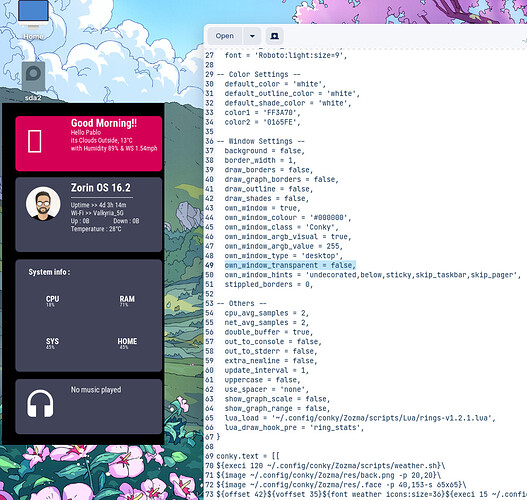
Task: Click the headphones icon in music widget
Action: pyautogui.click(x=40, y=404)
